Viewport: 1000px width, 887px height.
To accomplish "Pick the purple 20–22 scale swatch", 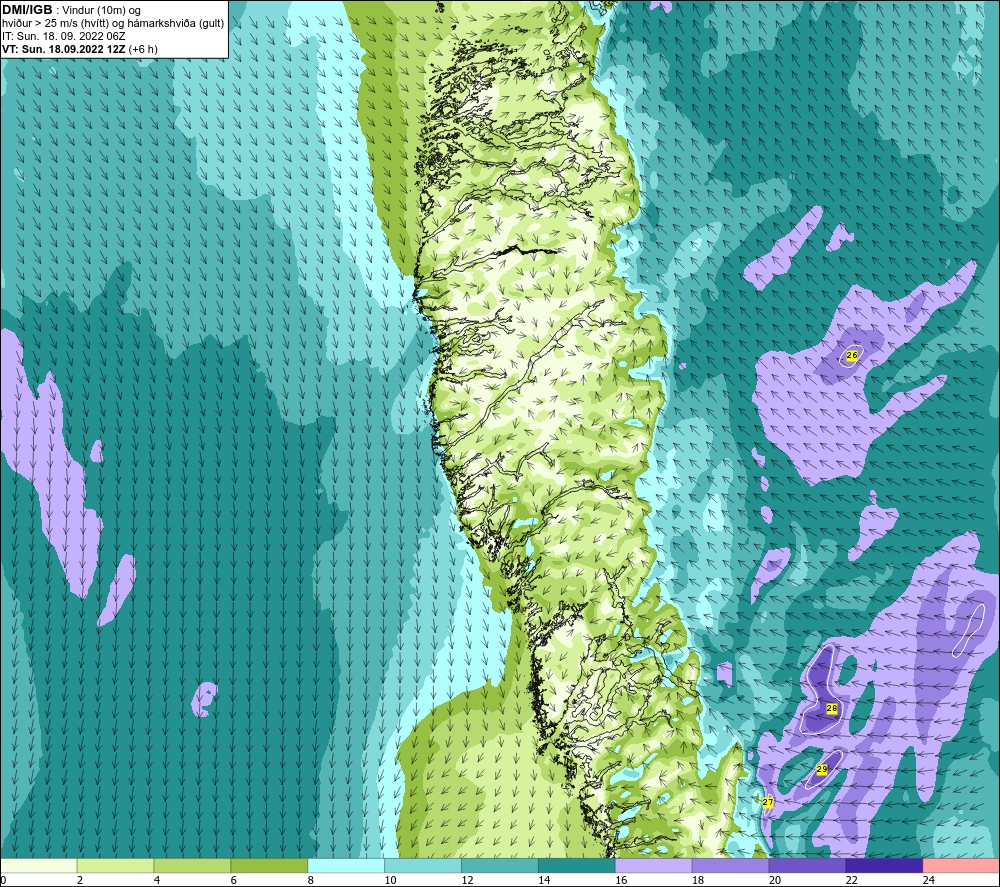I will (807, 865).
